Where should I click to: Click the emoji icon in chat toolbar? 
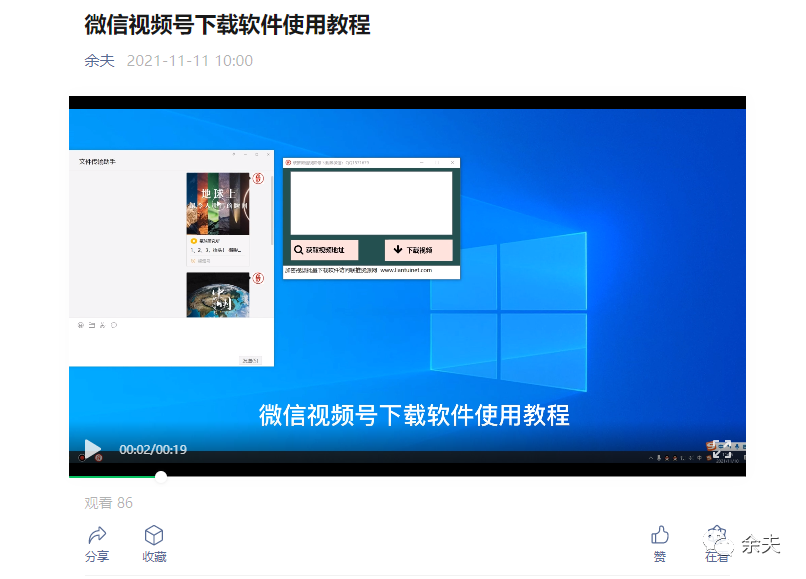click(81, 325)
